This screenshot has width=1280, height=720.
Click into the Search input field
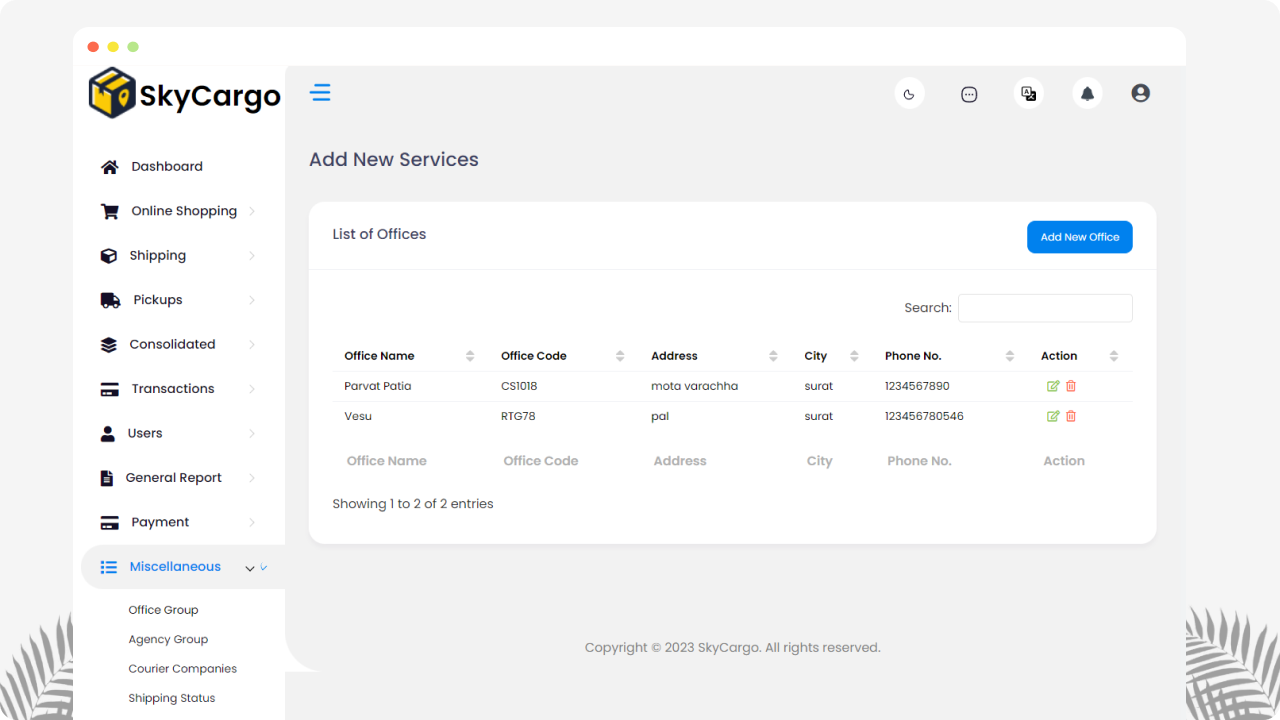[x=1044, y=308]
